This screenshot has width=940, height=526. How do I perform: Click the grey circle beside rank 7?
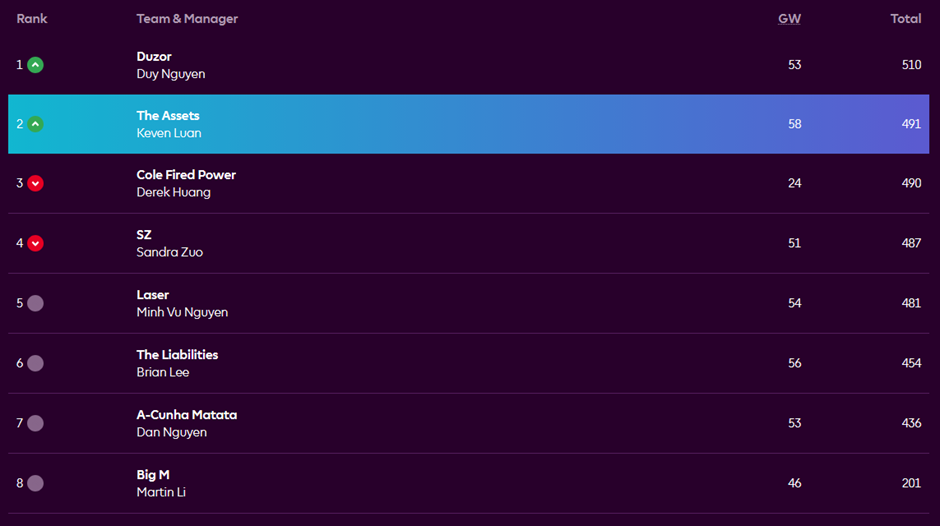[35, 423]
